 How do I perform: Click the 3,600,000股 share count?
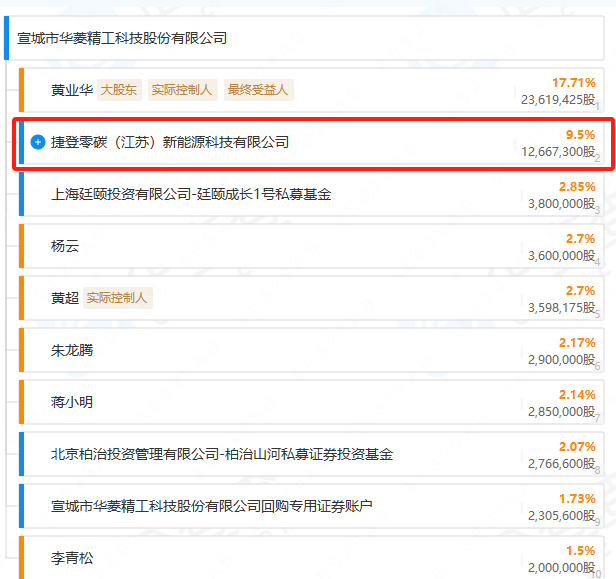pos(561,255)
